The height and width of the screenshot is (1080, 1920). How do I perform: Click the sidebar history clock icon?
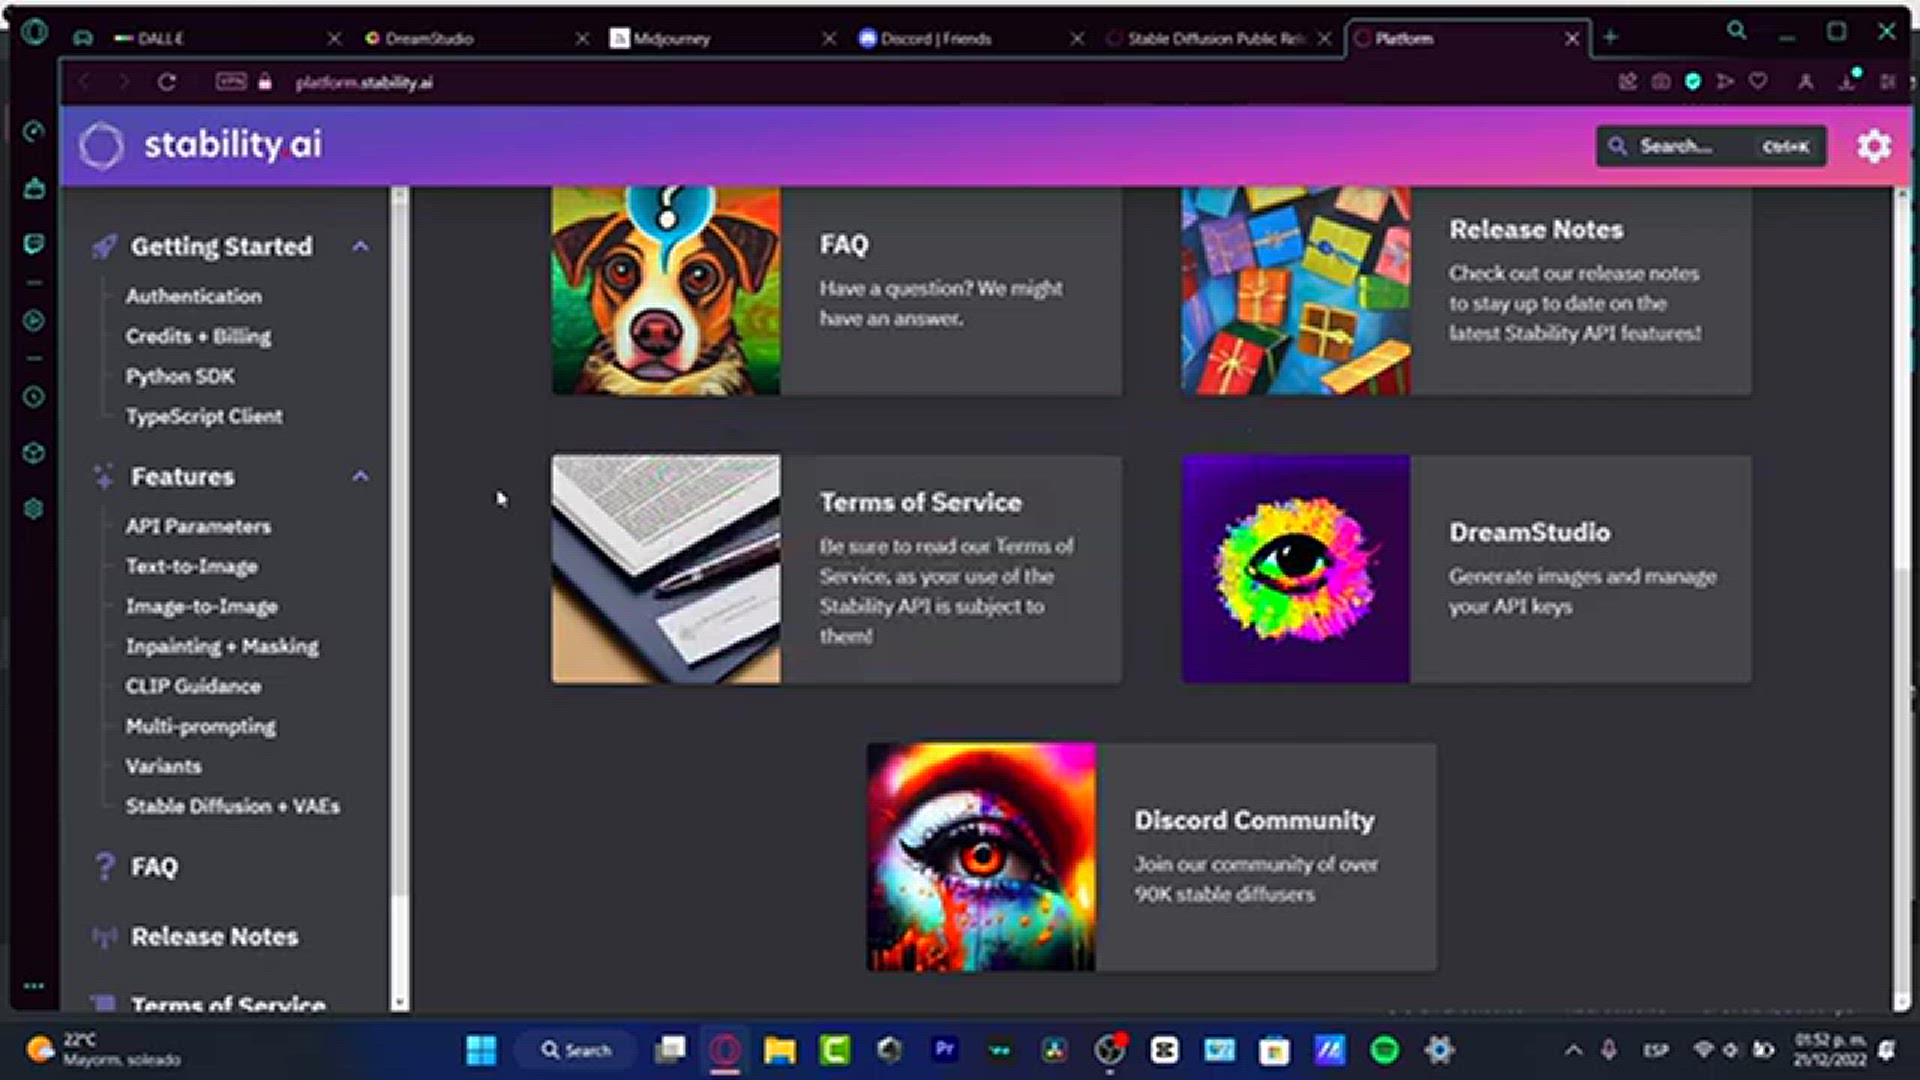pyautogui.click(x=34, y=397)
